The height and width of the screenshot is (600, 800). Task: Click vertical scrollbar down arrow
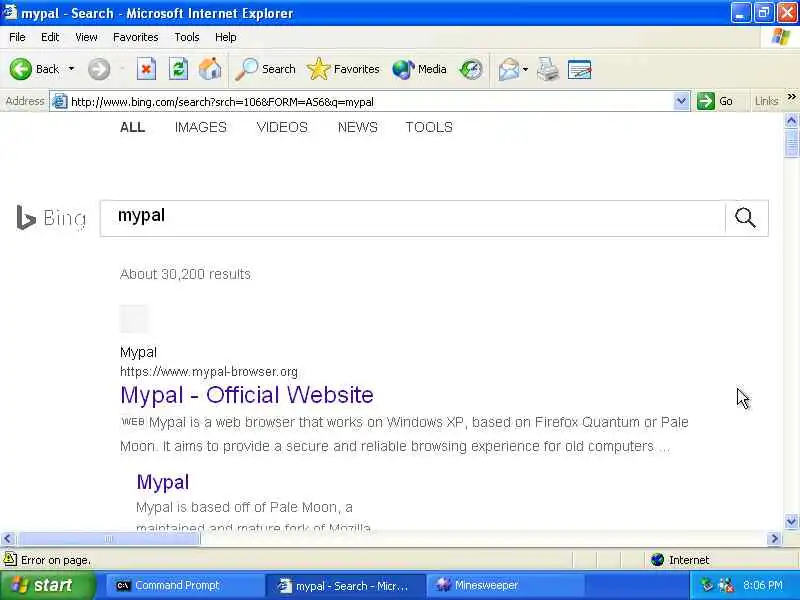[x=791, y=521]
